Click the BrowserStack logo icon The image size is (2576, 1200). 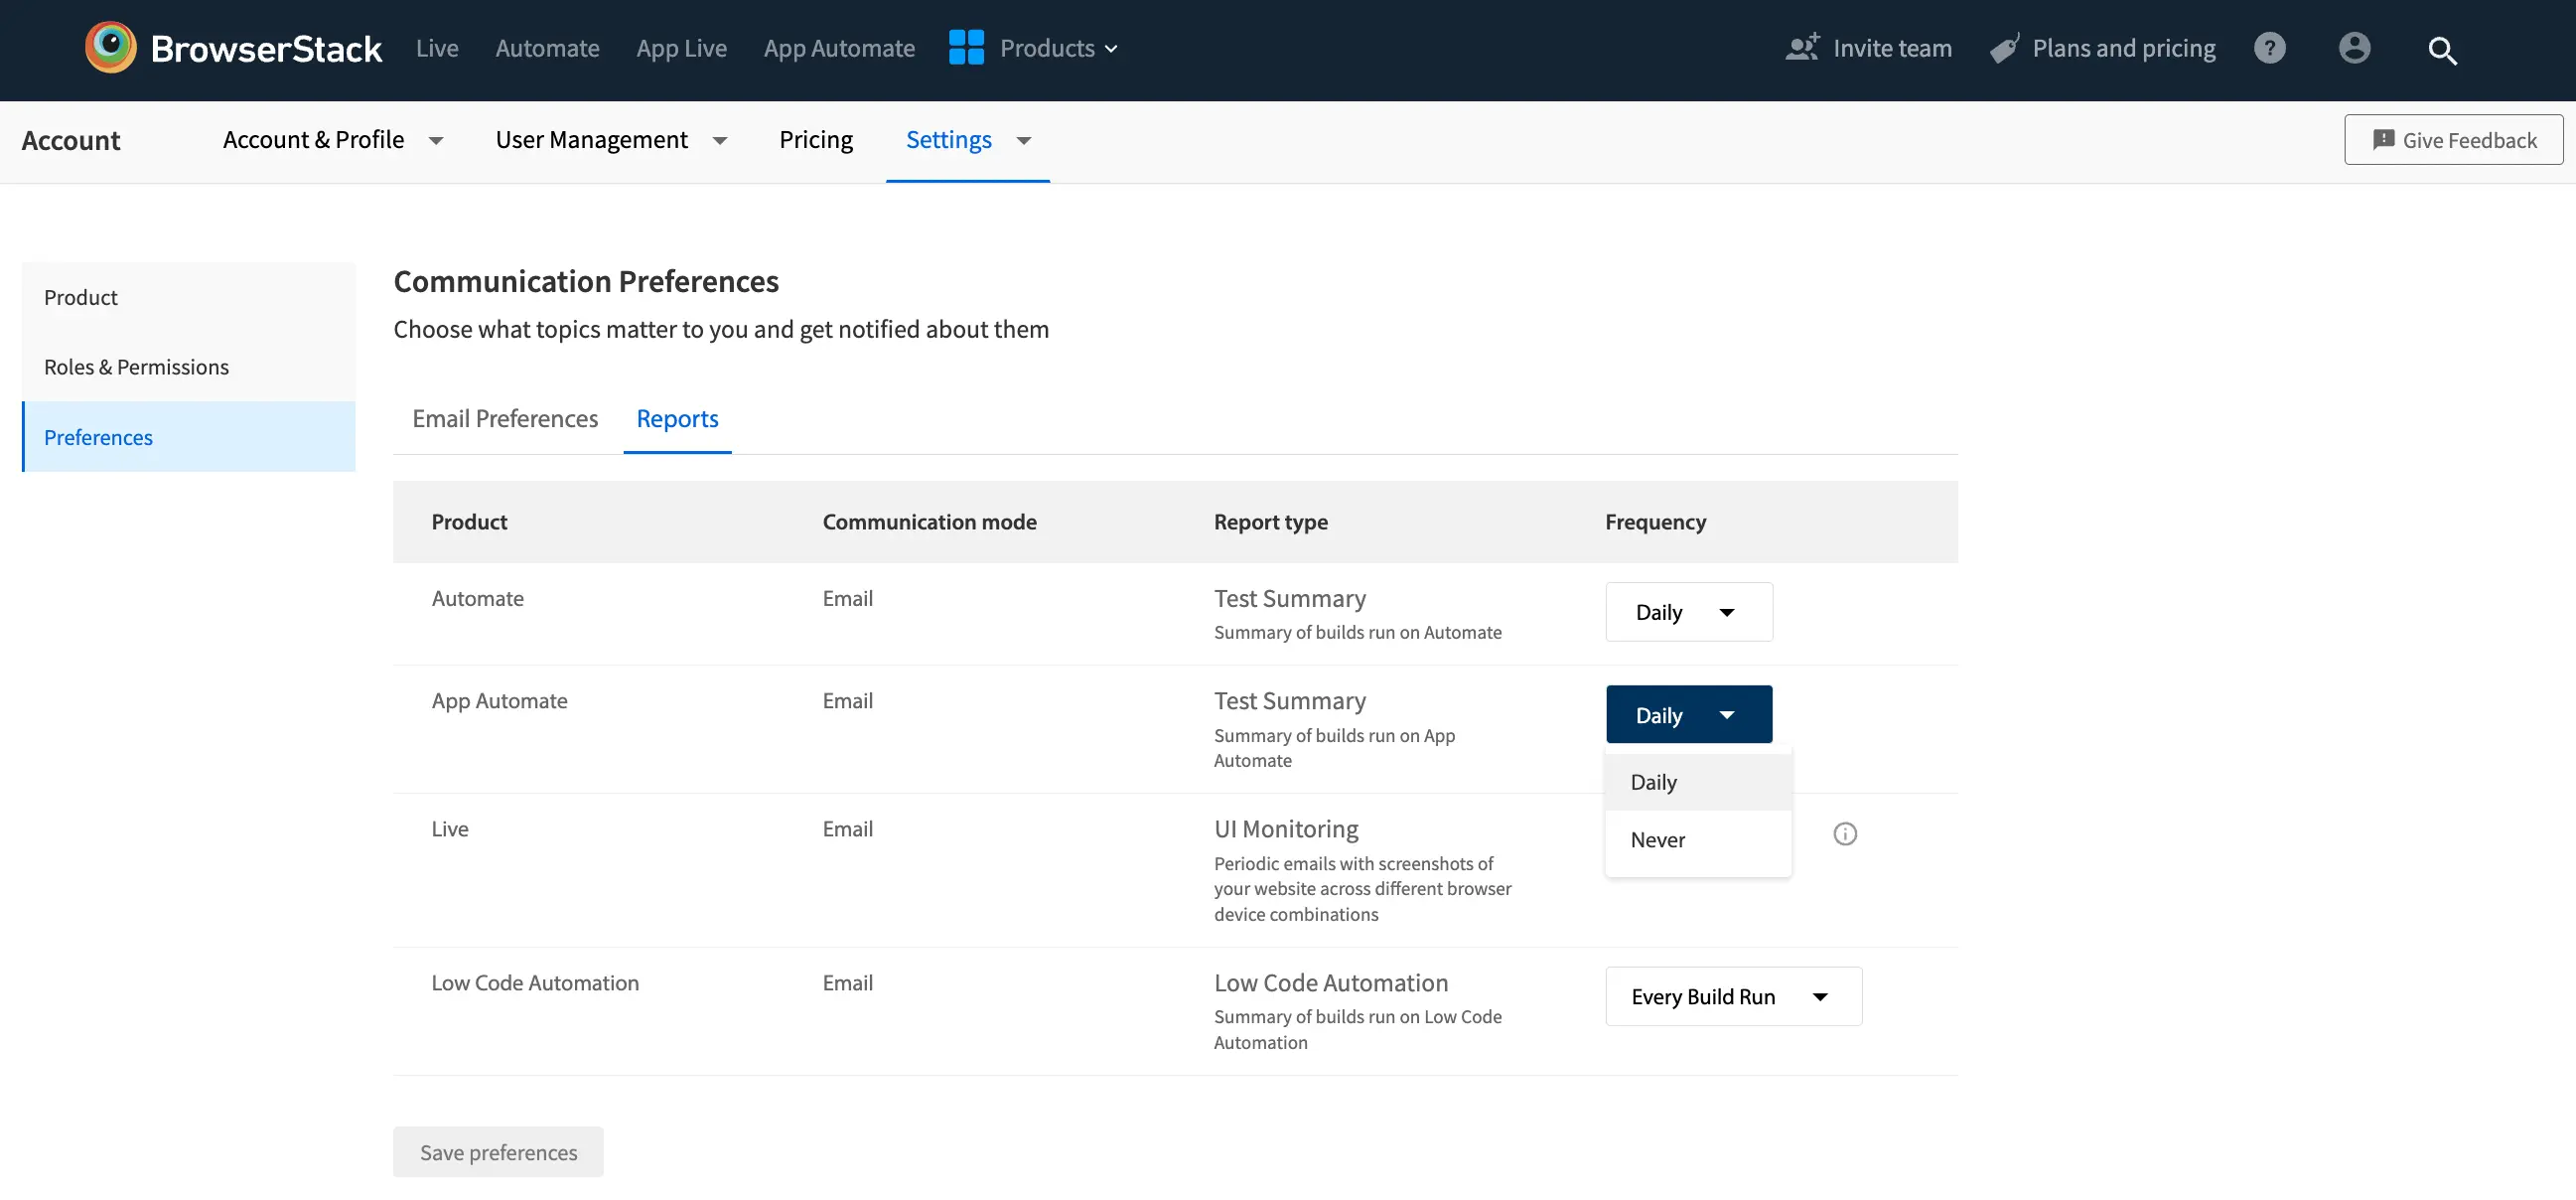tap(110, 47)
